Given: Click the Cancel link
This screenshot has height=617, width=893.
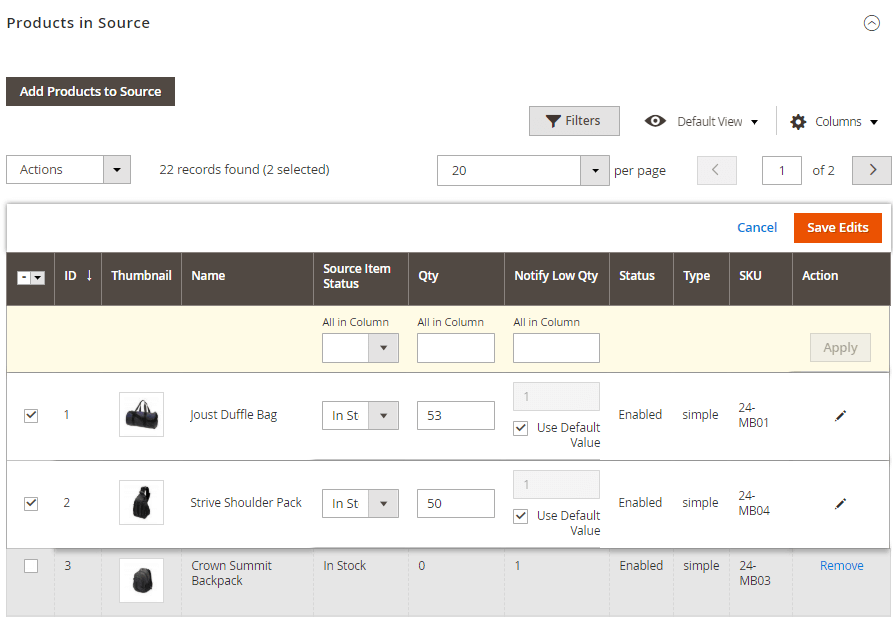Looking at the screenshot, I should click(757, 227).
